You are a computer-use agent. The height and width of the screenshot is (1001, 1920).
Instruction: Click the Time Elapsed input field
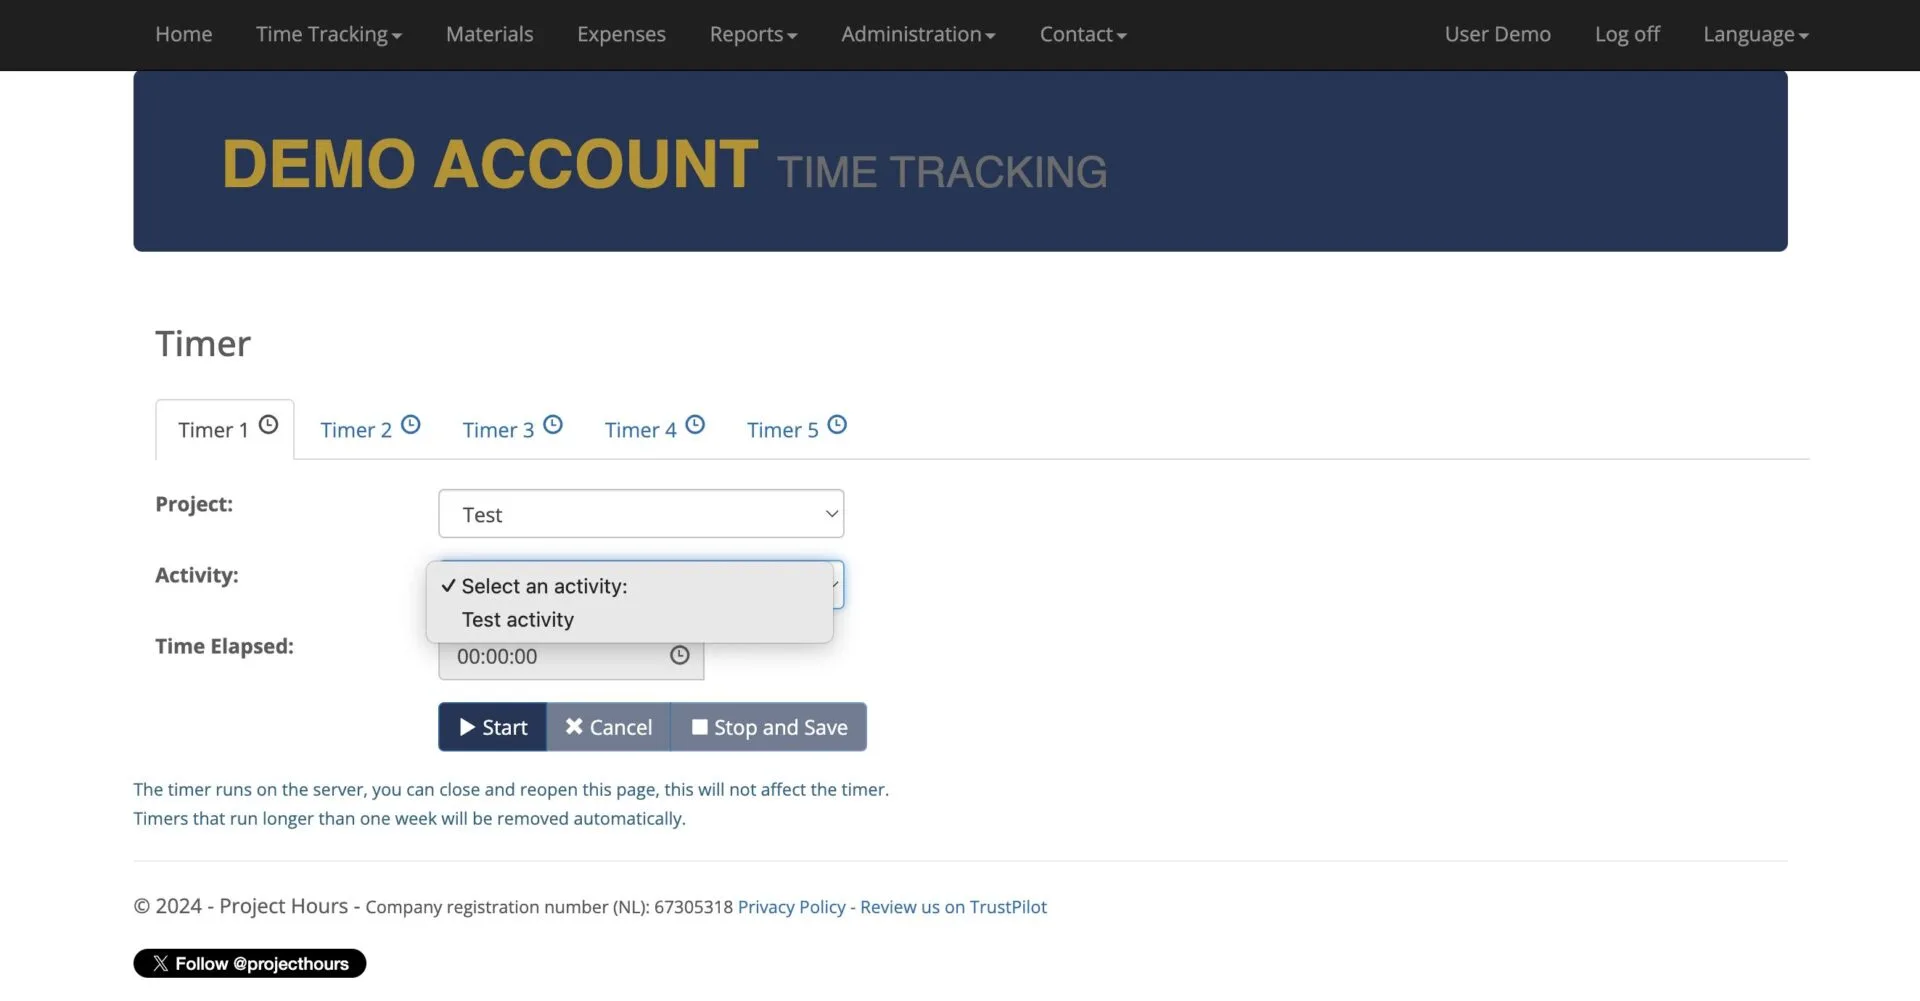point(550,657)
